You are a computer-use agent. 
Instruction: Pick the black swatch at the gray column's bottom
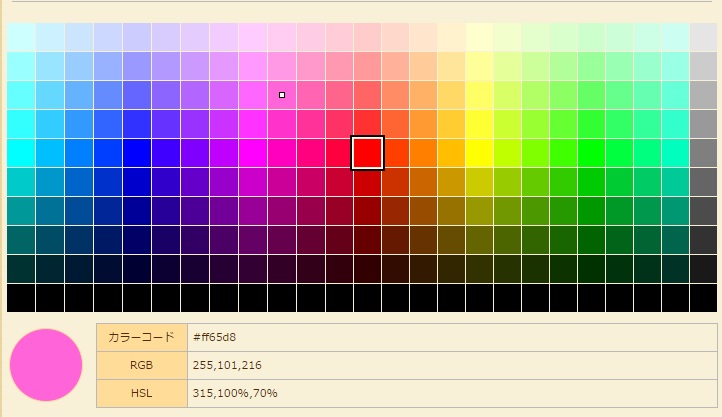tap(704, 298)
